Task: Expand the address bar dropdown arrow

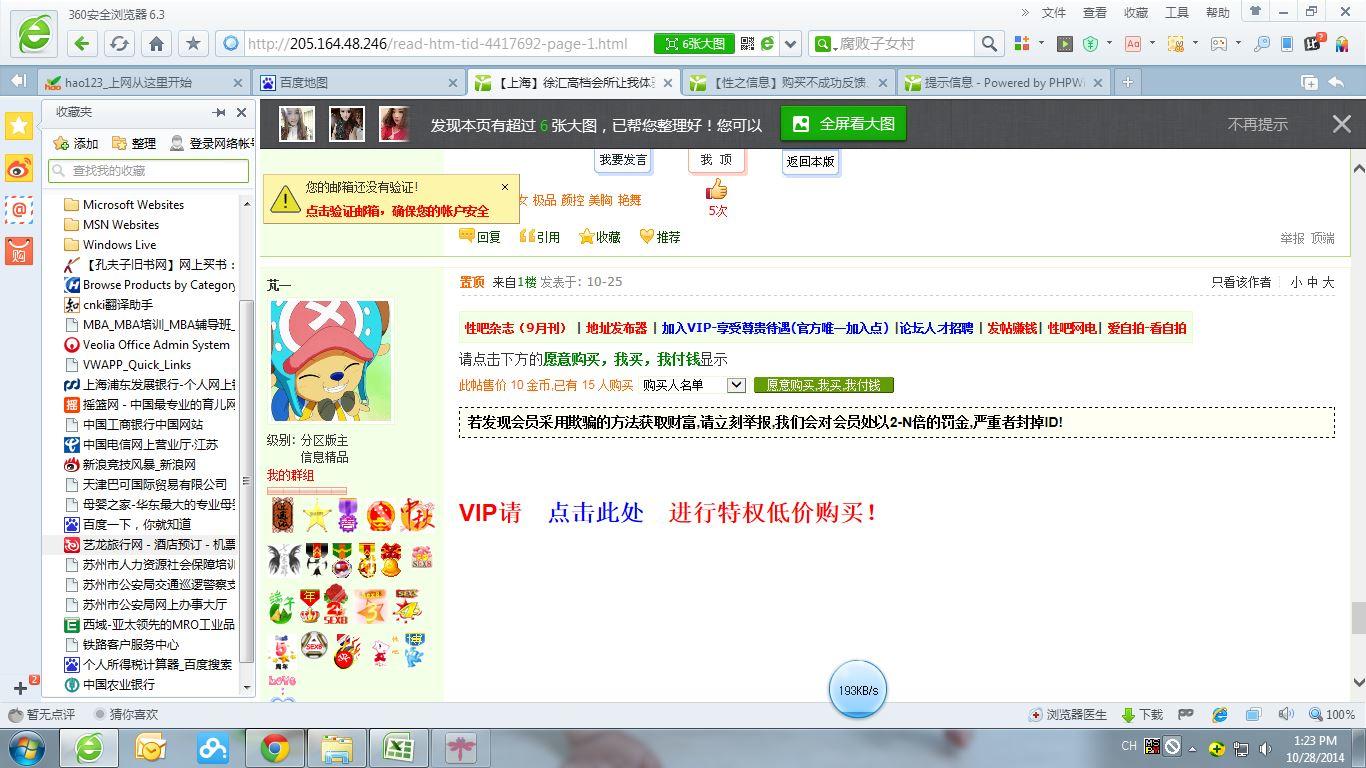Action: 791,44
